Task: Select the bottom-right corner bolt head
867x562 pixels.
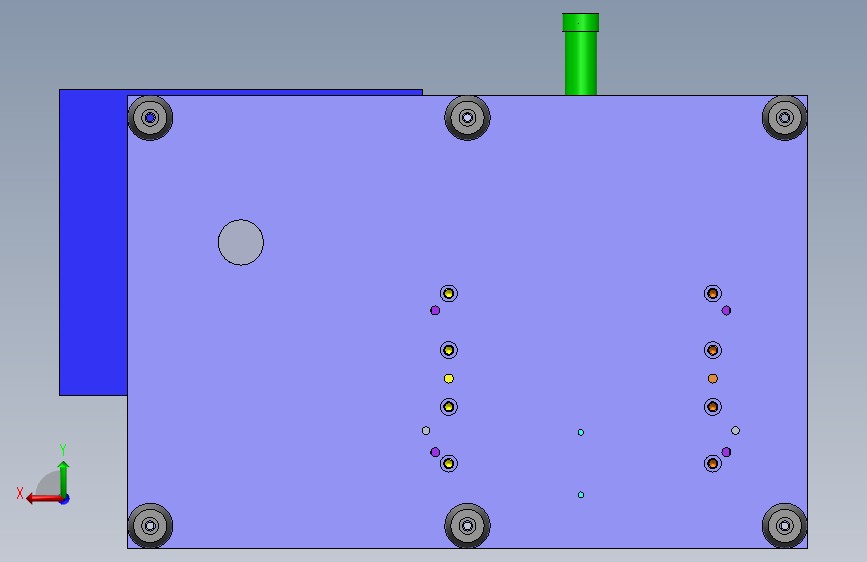Action: pyautogui.click(x=784, y=525)
